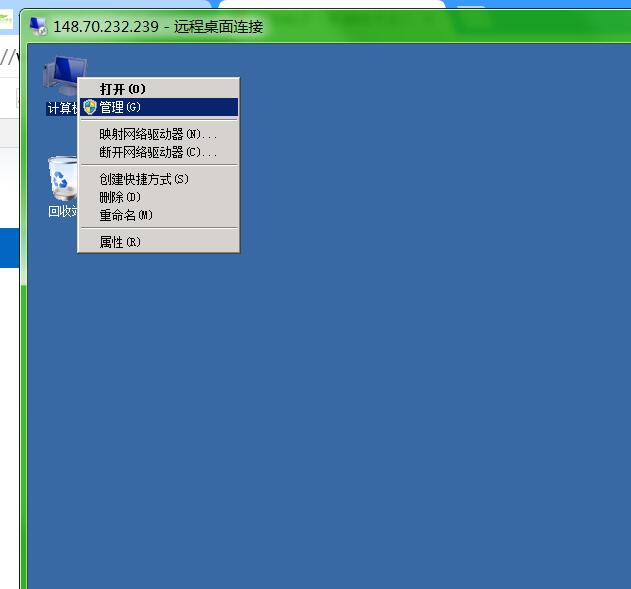
Task: Click empty blue desktop to dismiss menu
Action: 400,350
